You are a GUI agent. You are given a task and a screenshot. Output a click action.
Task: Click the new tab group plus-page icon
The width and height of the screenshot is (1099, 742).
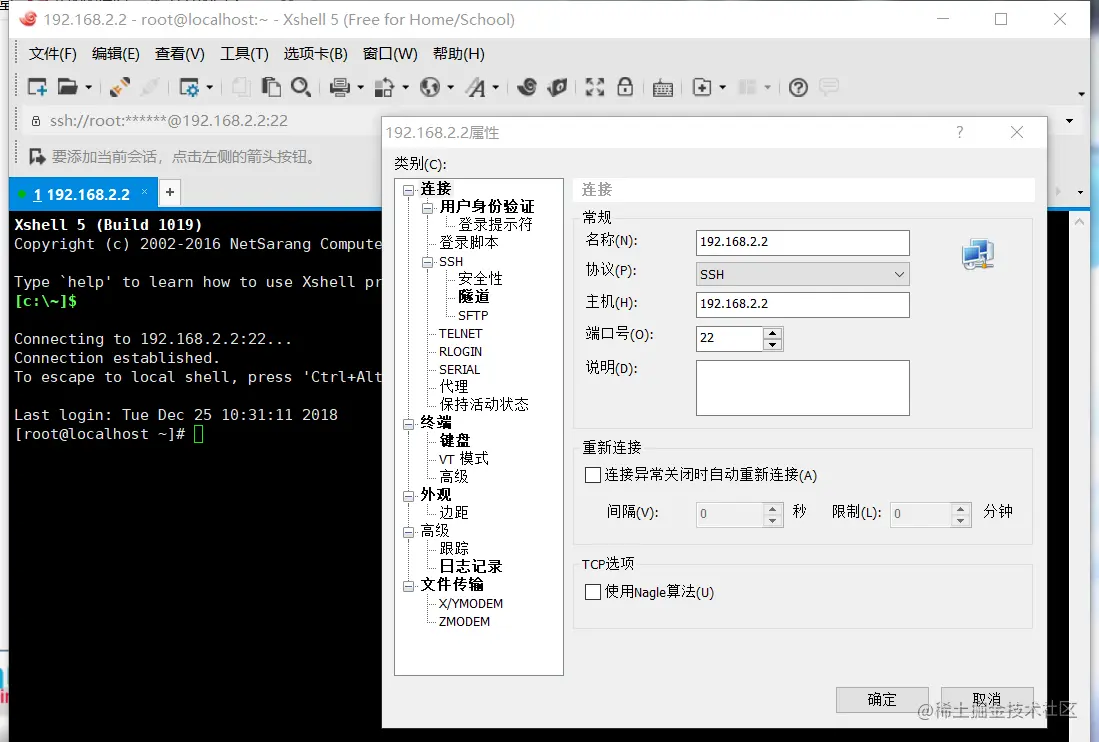pos(702,87)
